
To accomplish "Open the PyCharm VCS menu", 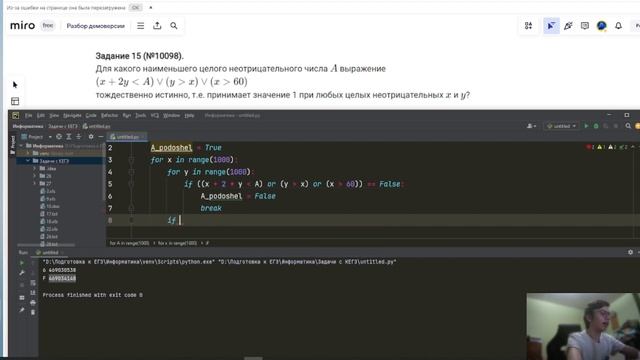I will 155,116.
